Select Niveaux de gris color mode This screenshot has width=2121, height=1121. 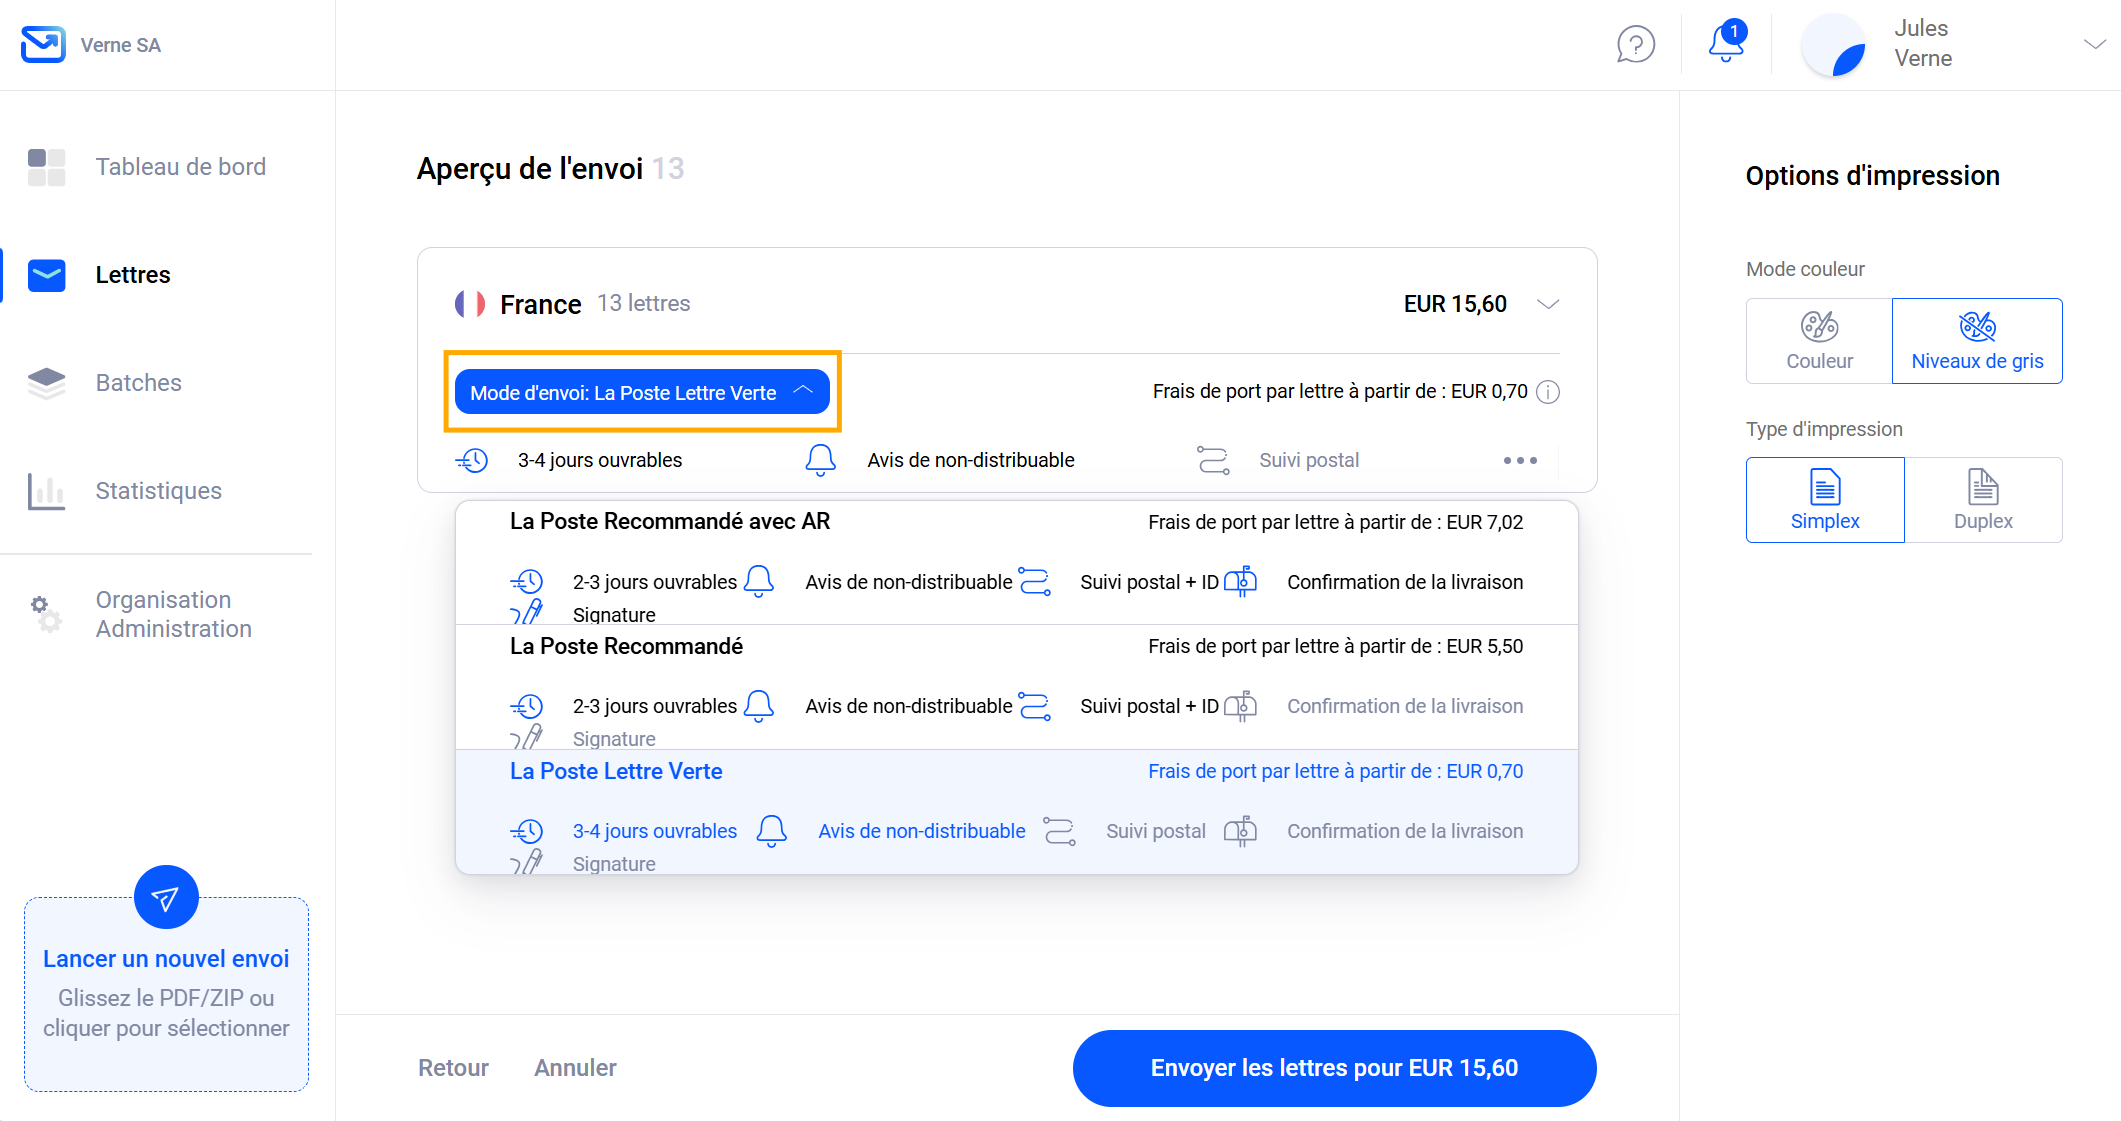coord(1976,341)
